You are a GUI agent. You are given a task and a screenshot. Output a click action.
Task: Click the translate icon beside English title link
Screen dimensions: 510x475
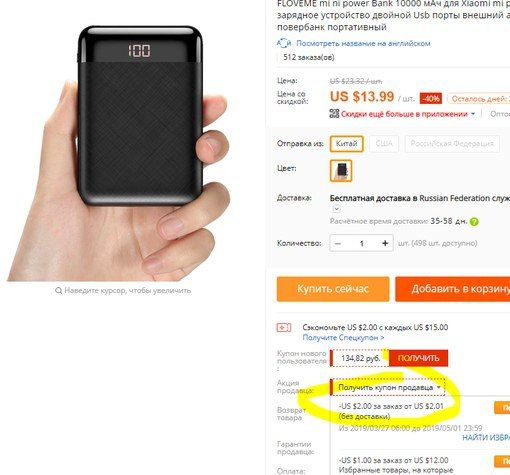pyautogui.click(x=284, y=43)
